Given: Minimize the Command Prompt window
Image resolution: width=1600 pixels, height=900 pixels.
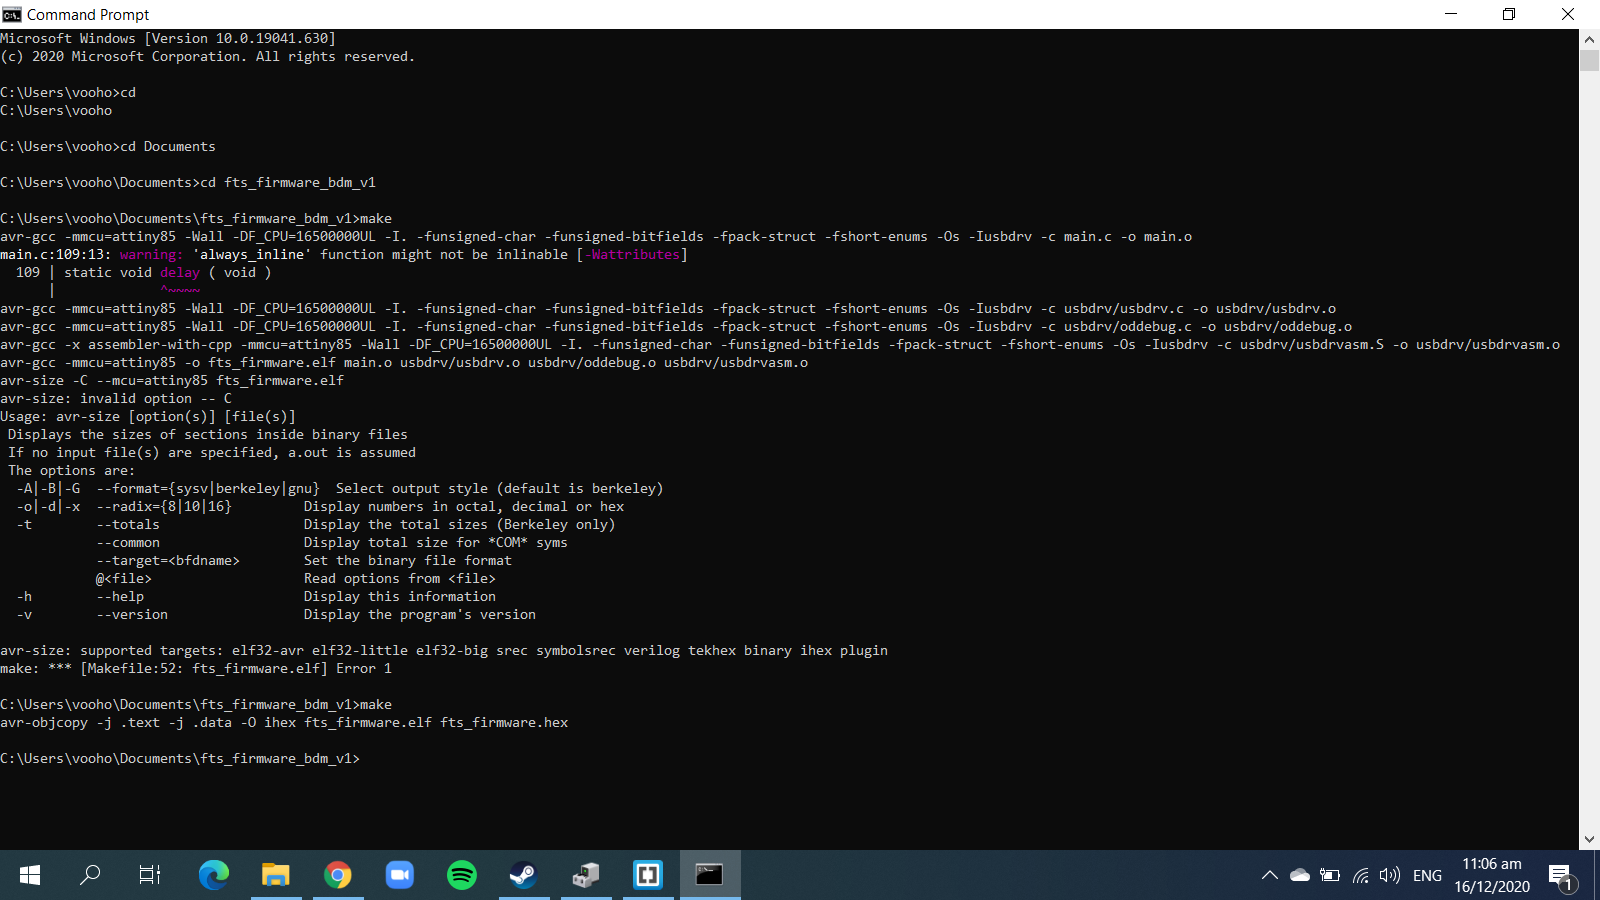Looking at the screenshot, I should [1452, 14].
